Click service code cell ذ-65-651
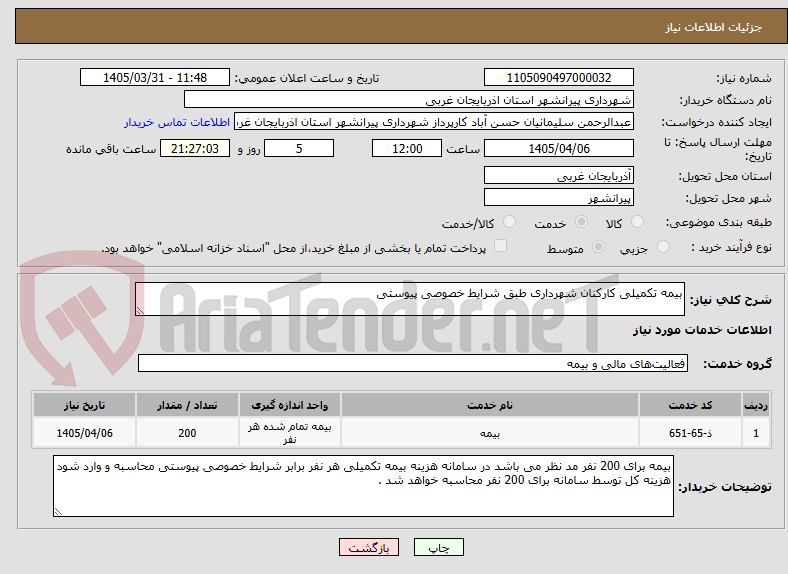788x574 pixels. 691,433
